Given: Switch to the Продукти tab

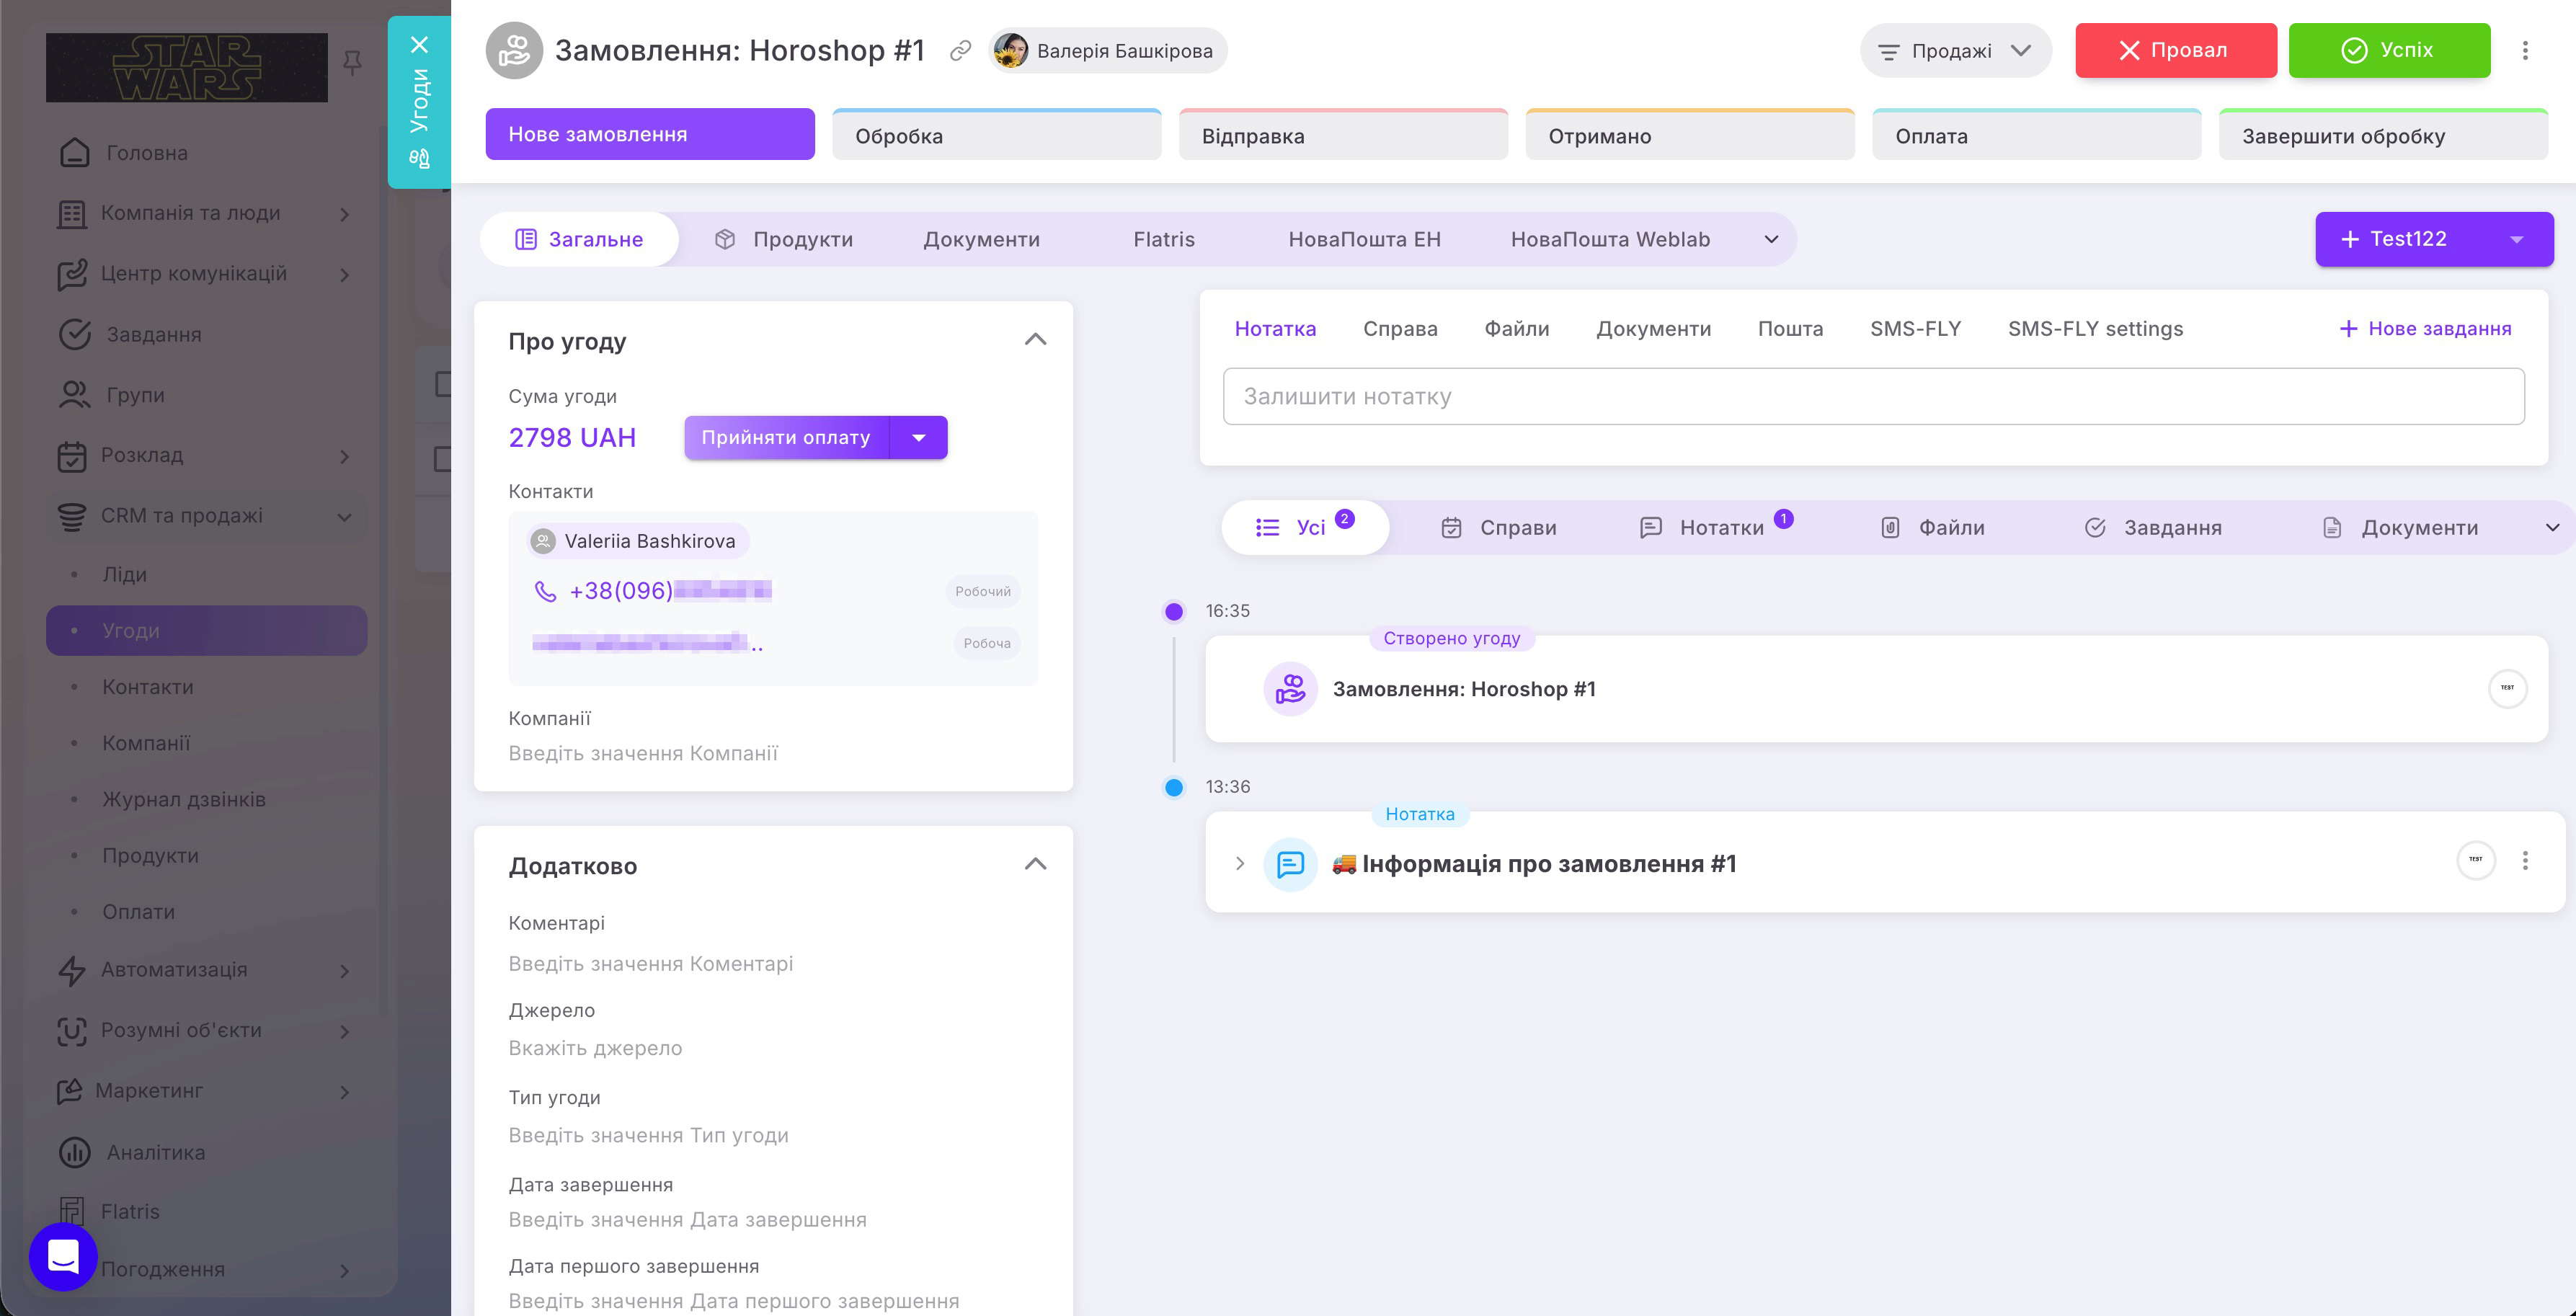Looking at the screenshot, I should coord(784,239).
